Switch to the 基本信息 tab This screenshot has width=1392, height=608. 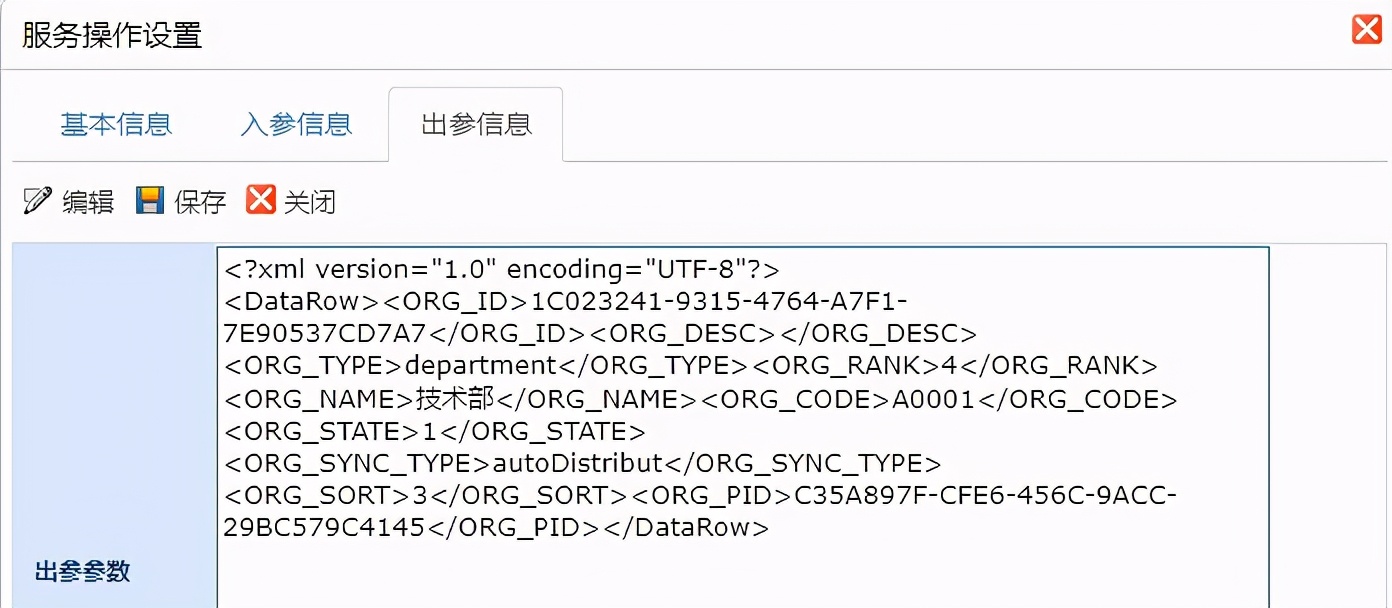[x=115, y=124]
